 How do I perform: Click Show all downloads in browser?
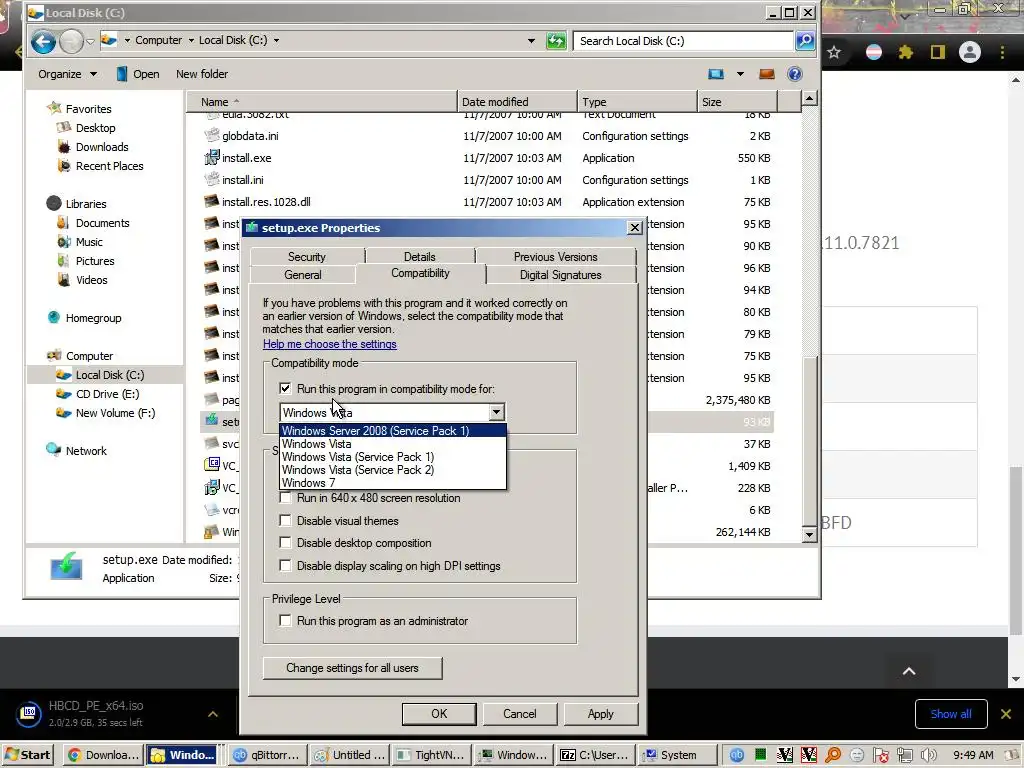tap(950, 714)
